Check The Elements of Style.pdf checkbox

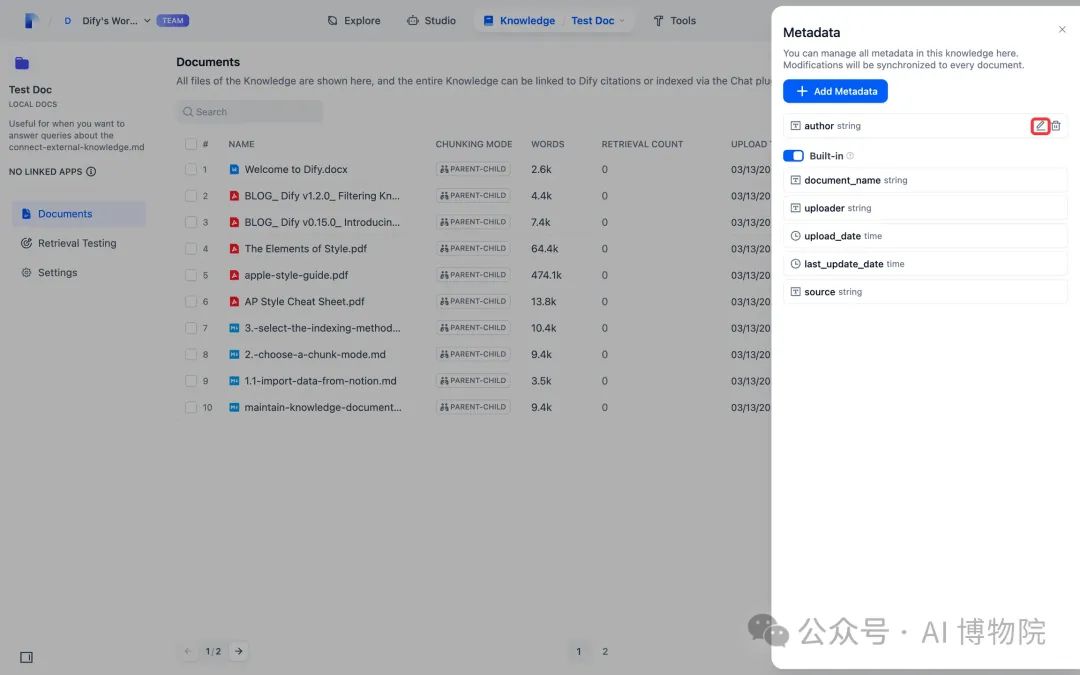(x=191, y=249)
